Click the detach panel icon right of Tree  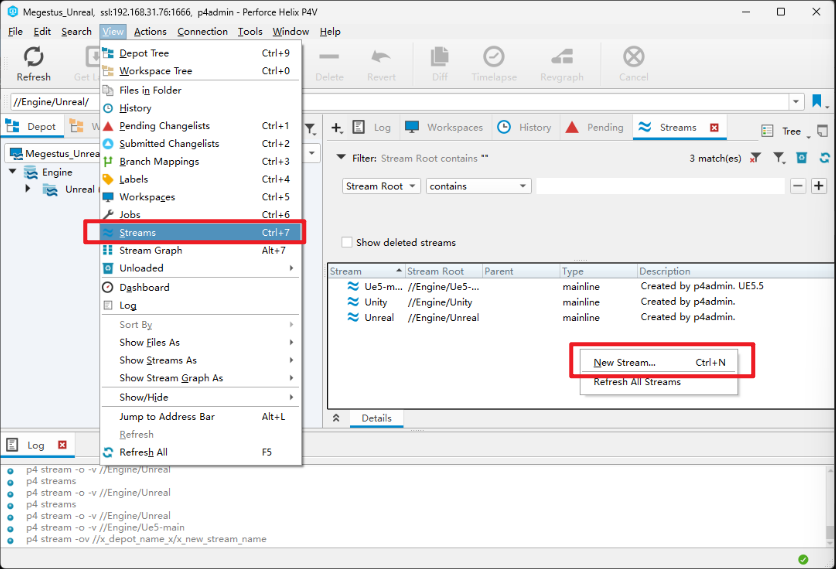823,131
